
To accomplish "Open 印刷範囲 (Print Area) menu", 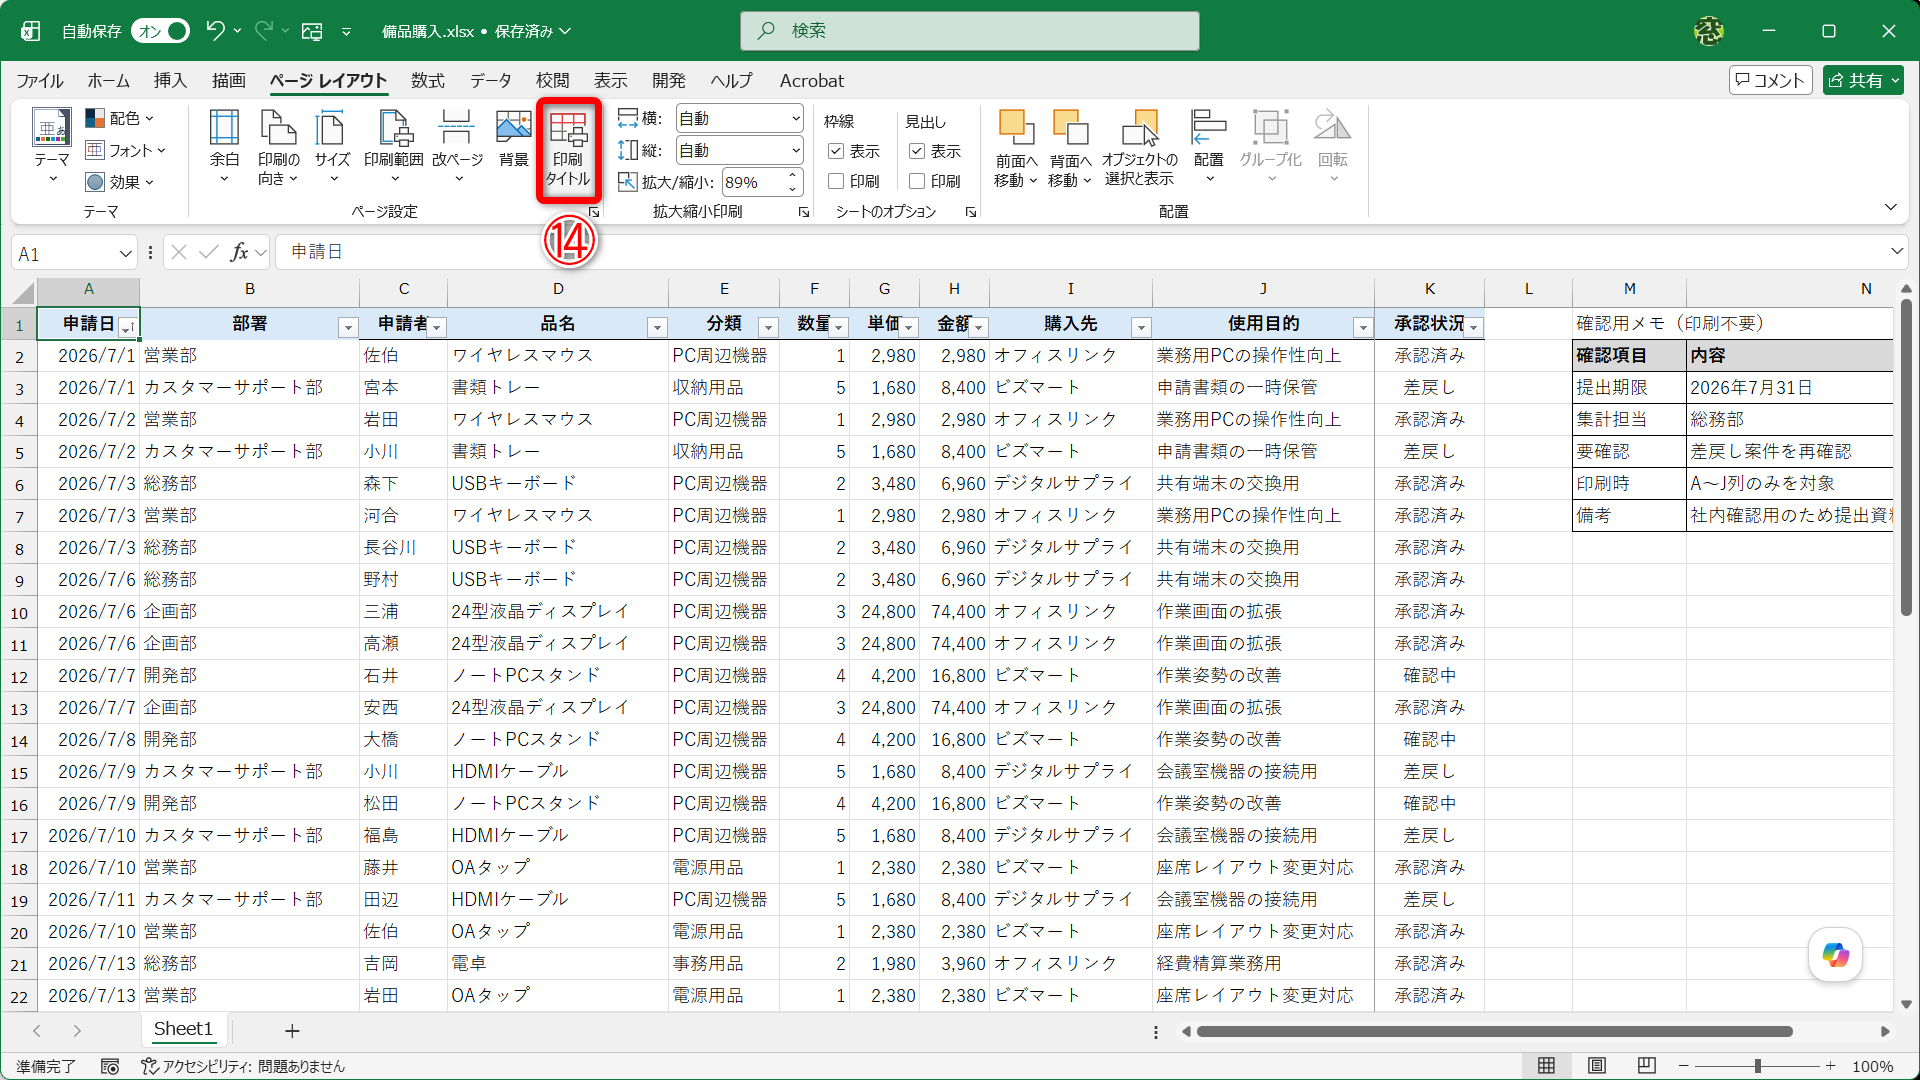I will (x=394, y=146).
